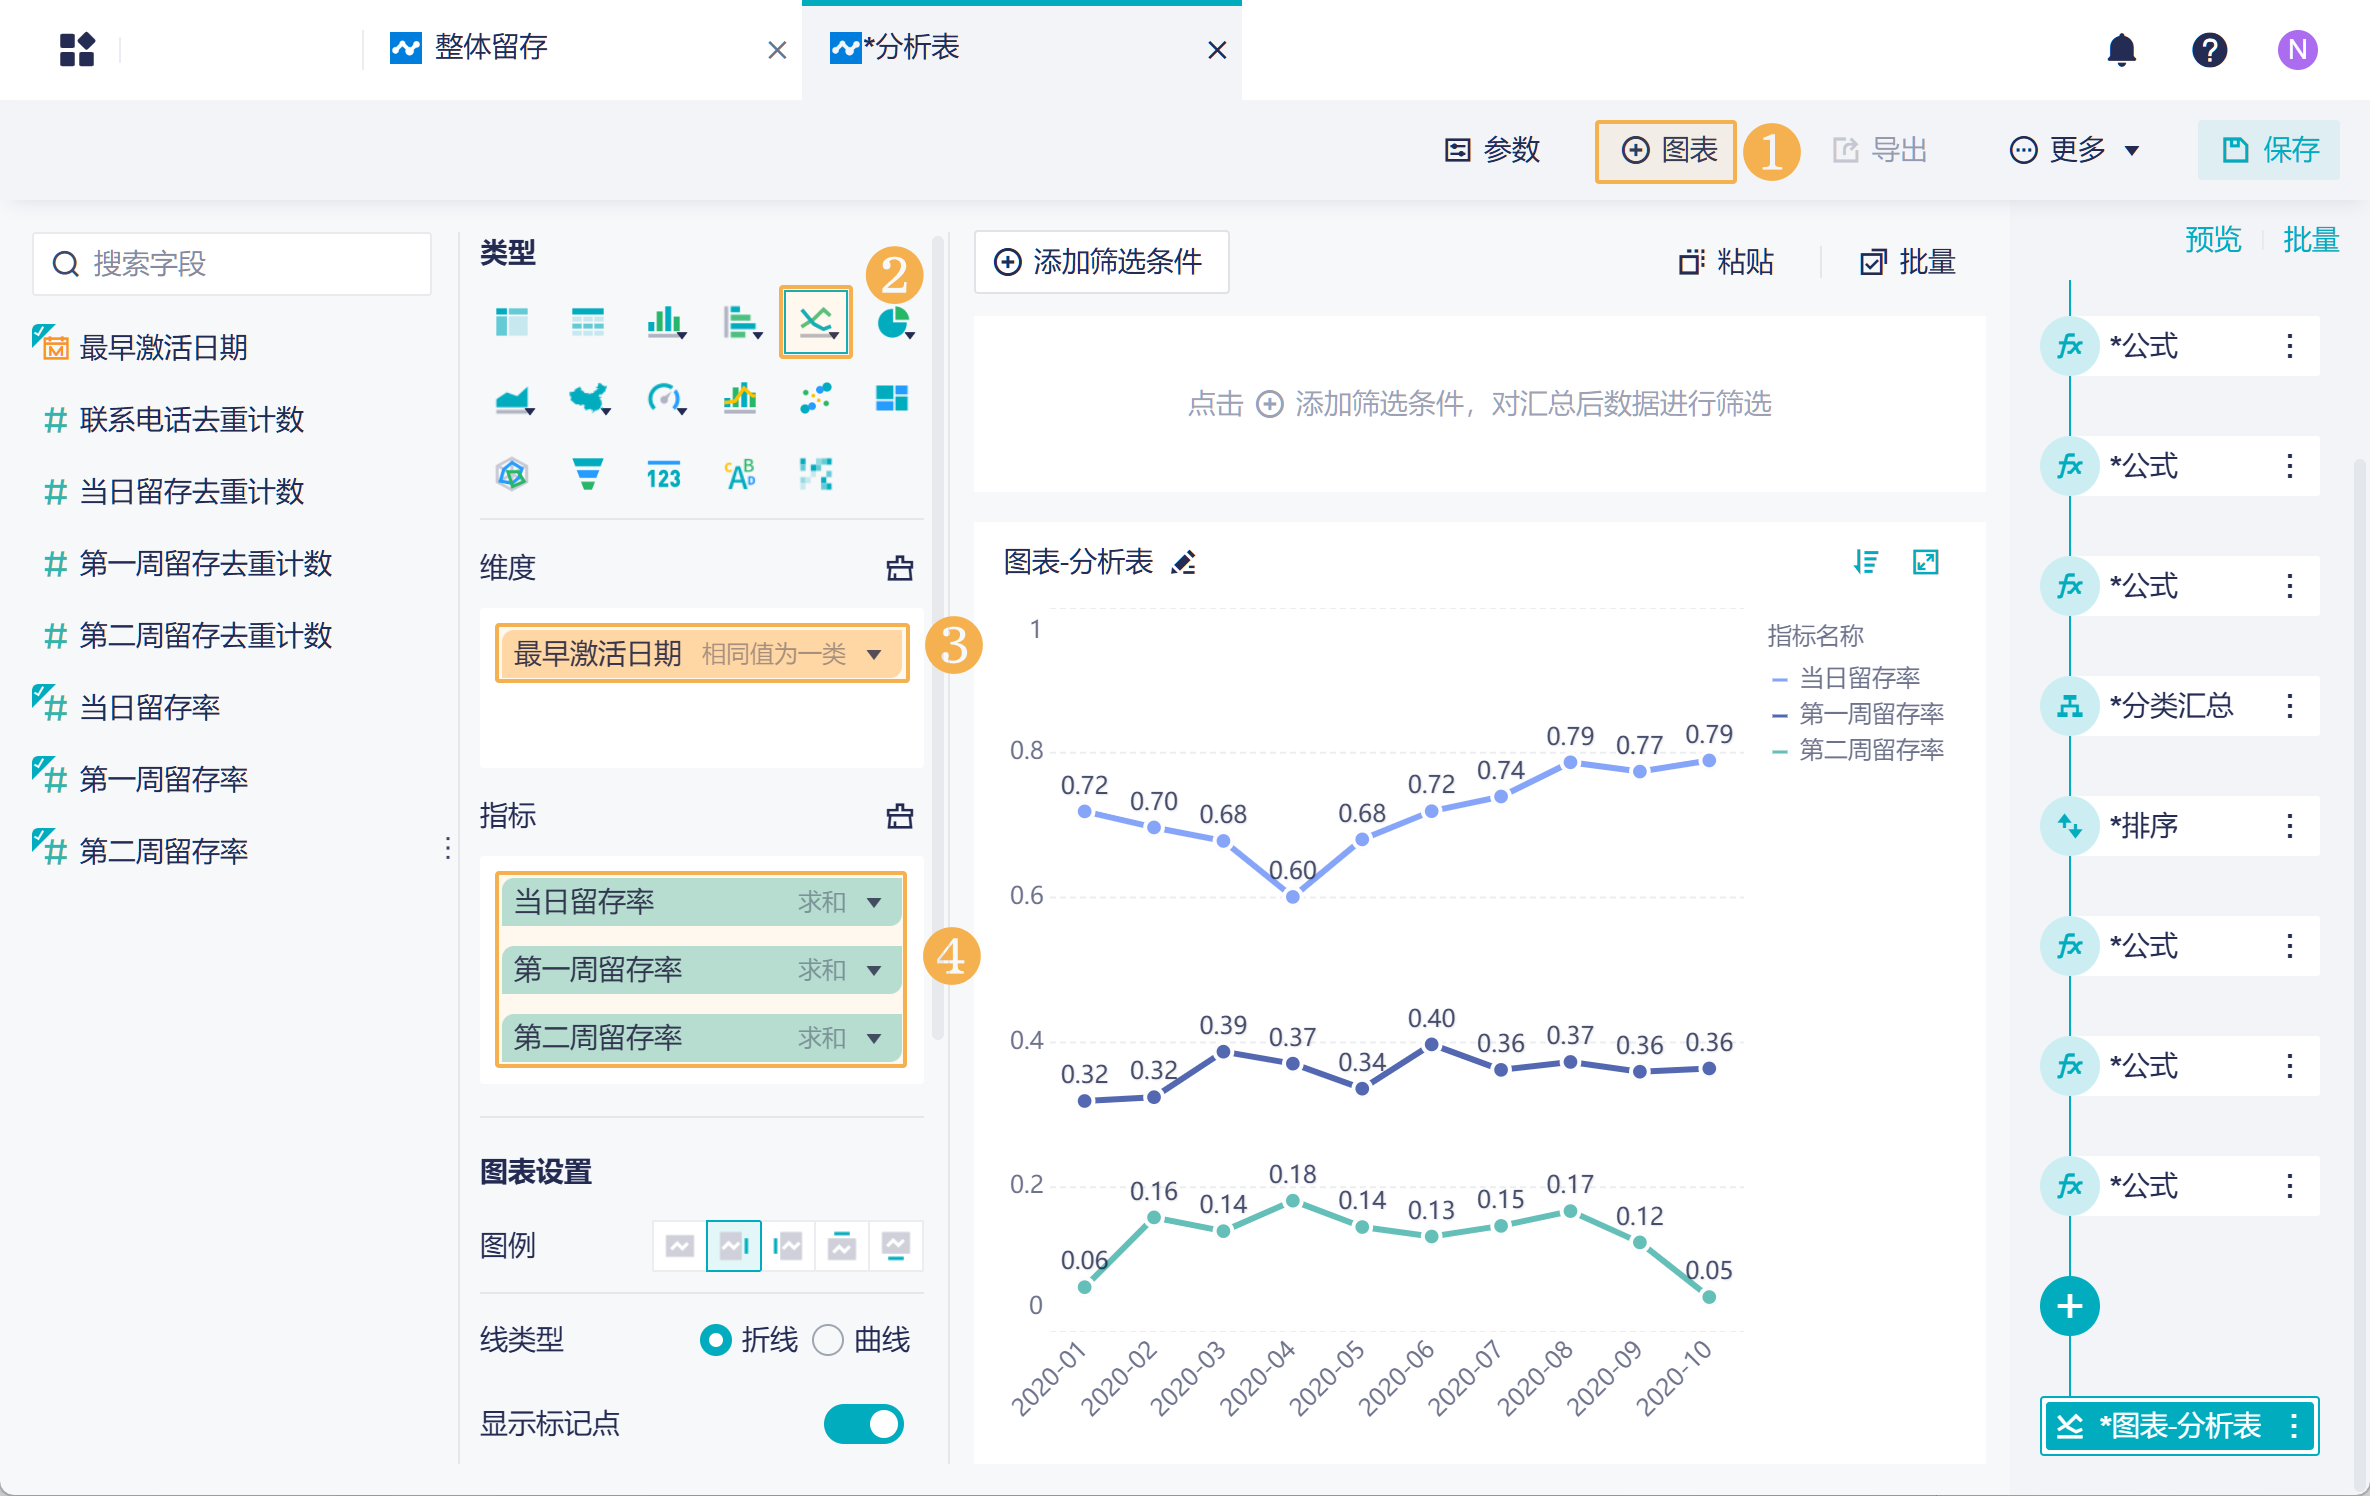Set legend position to bottom
The height and width of the screenshot is (1496, 2370).
896,1246
